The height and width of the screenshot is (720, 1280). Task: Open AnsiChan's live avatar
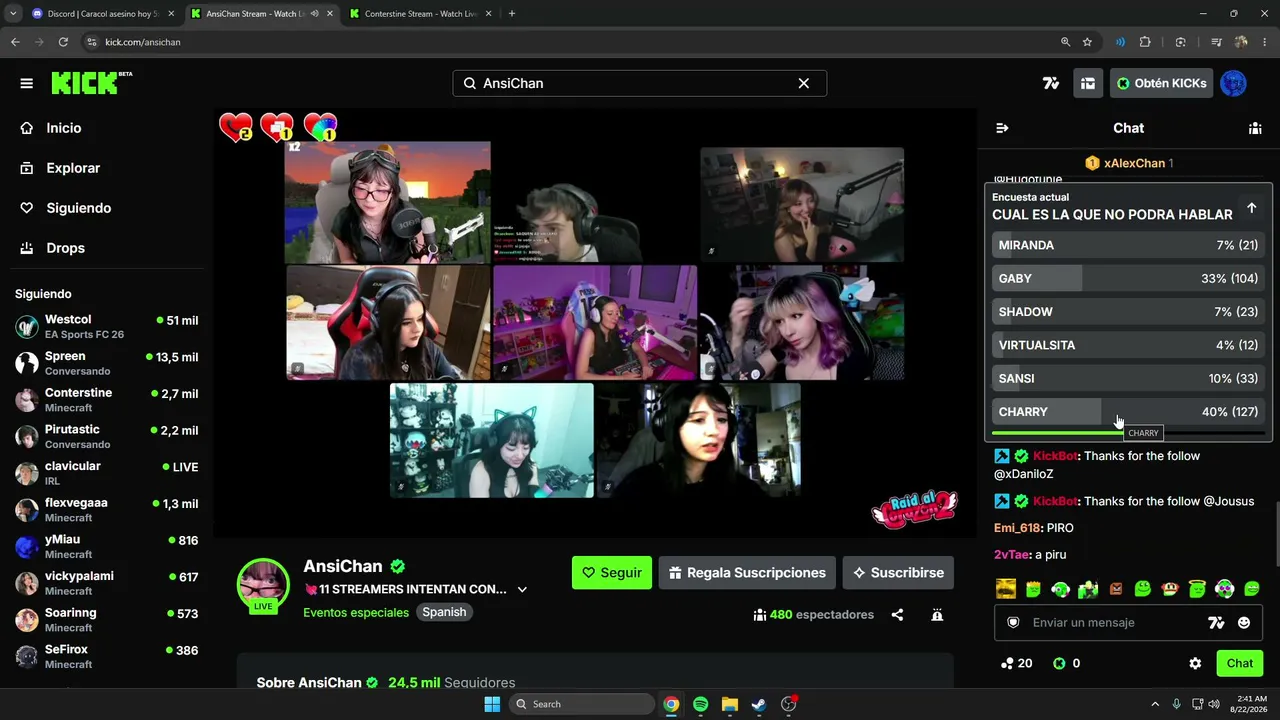[263, 585]
